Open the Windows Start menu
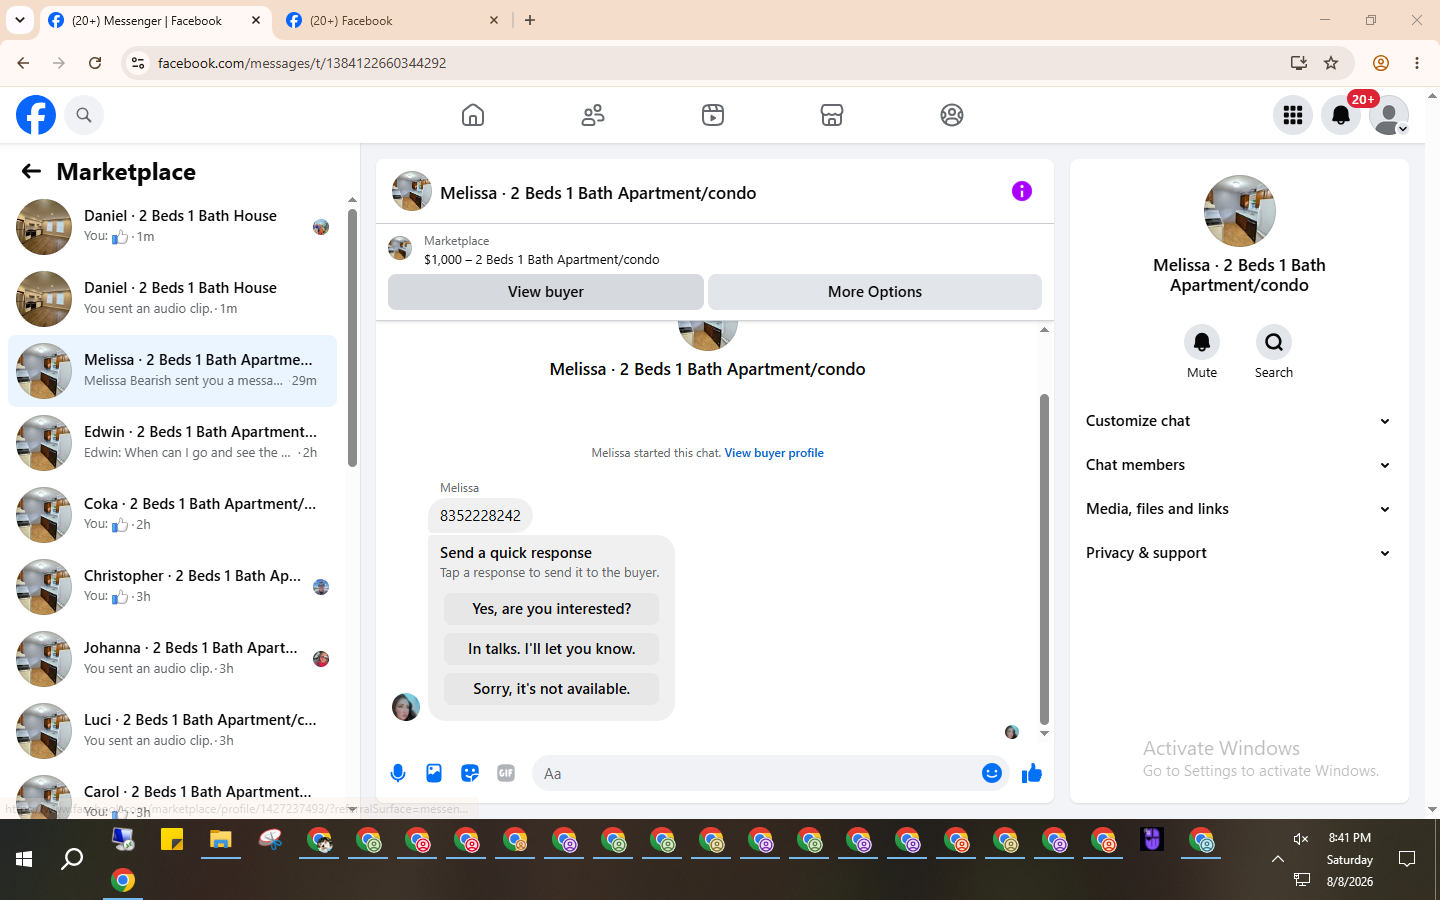 (24, 859)
